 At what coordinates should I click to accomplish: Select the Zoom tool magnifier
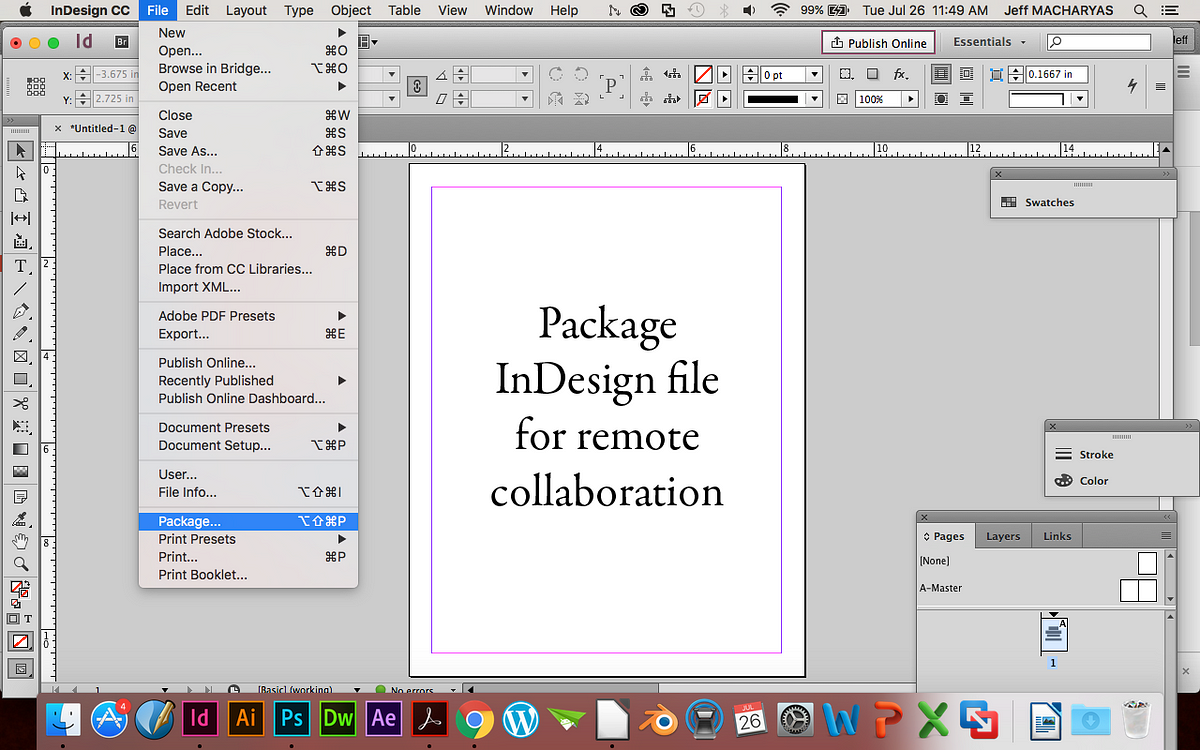pyautogui.click(x=20, y=563)
